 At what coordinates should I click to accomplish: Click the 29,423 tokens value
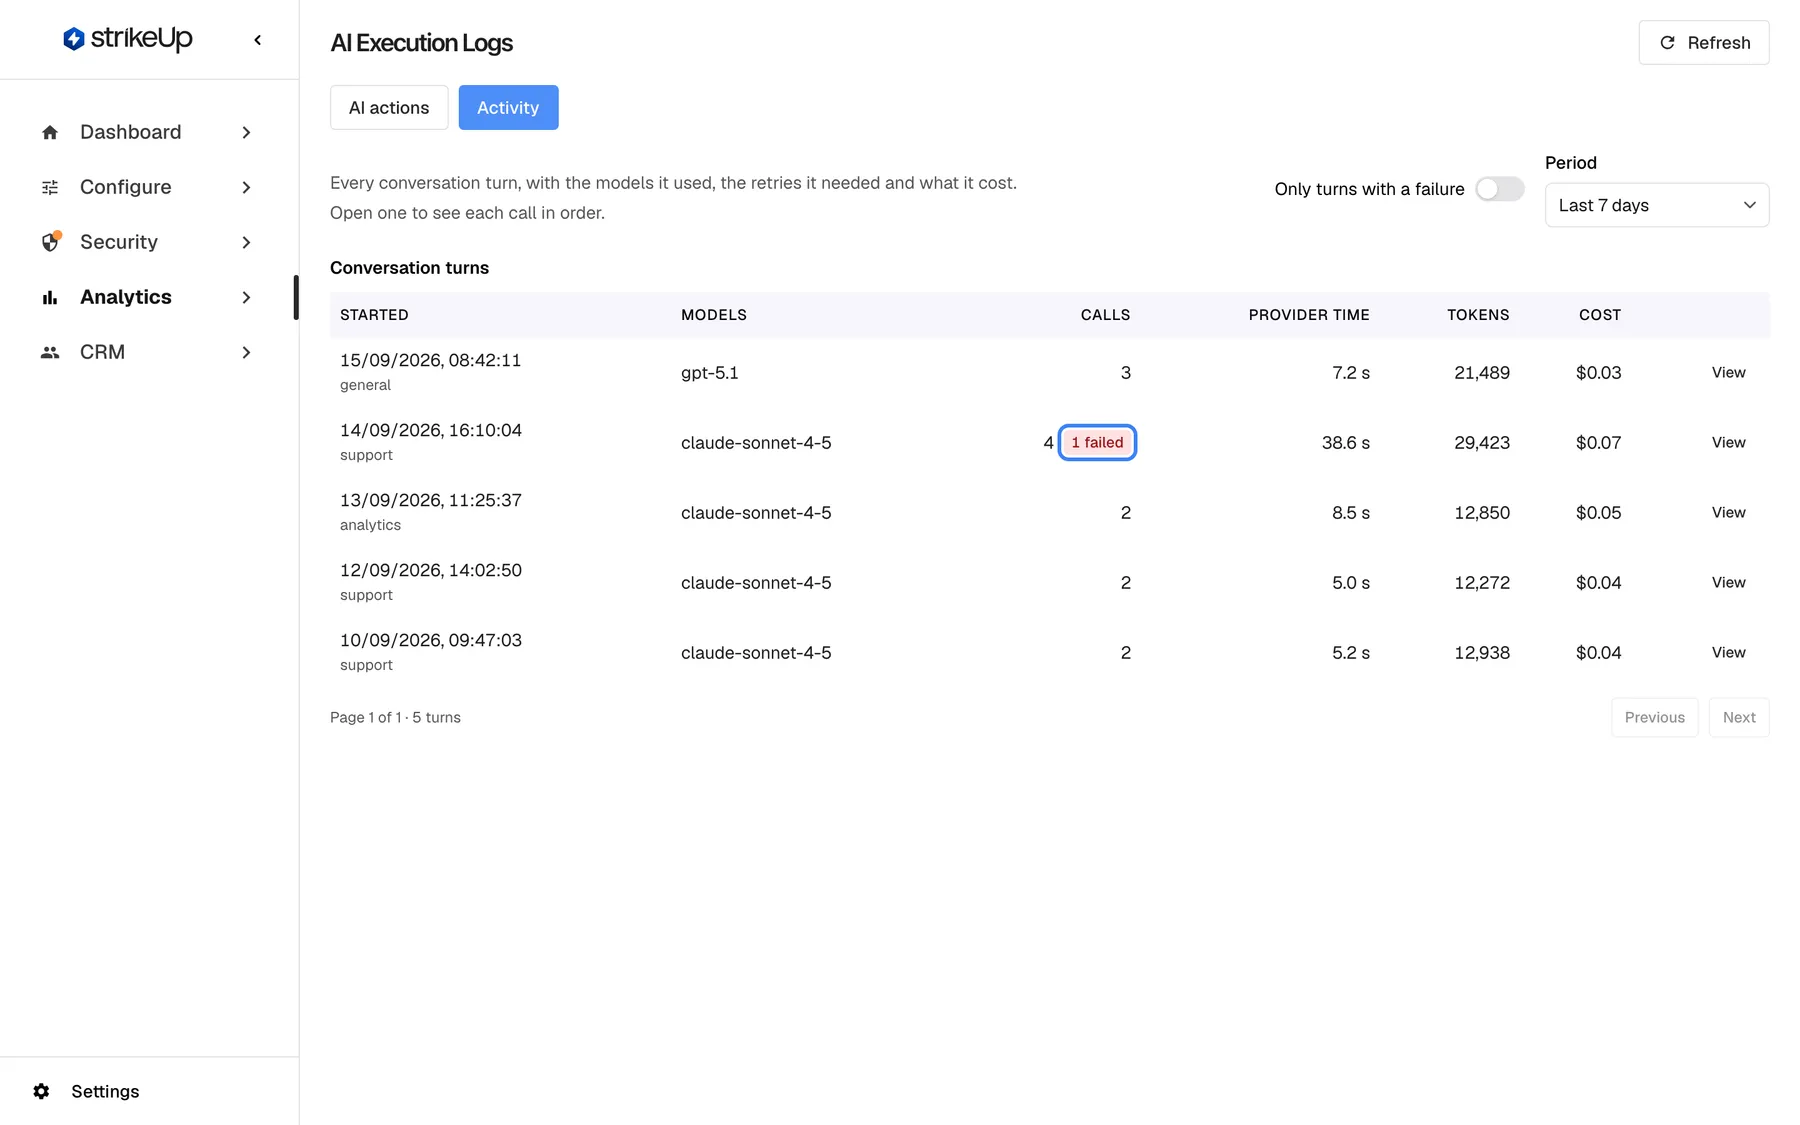pos(1482,442)
